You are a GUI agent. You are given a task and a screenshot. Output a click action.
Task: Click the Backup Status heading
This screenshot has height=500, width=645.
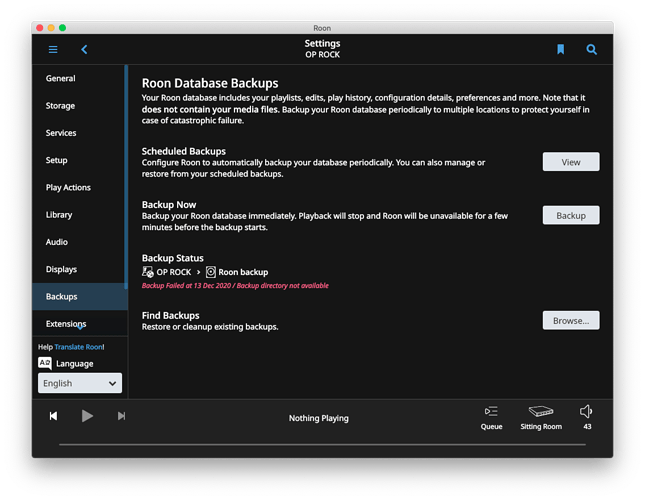[173, 258]
